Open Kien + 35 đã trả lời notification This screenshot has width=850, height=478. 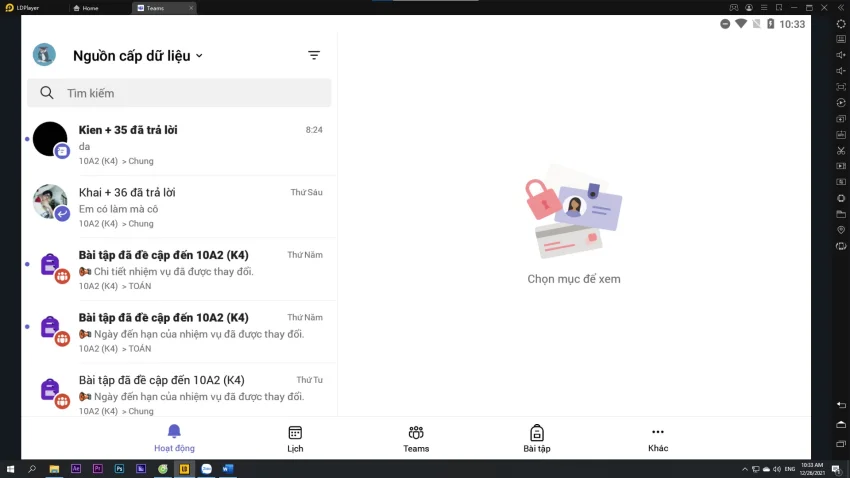pyautogui.click(x=179, y=144)
